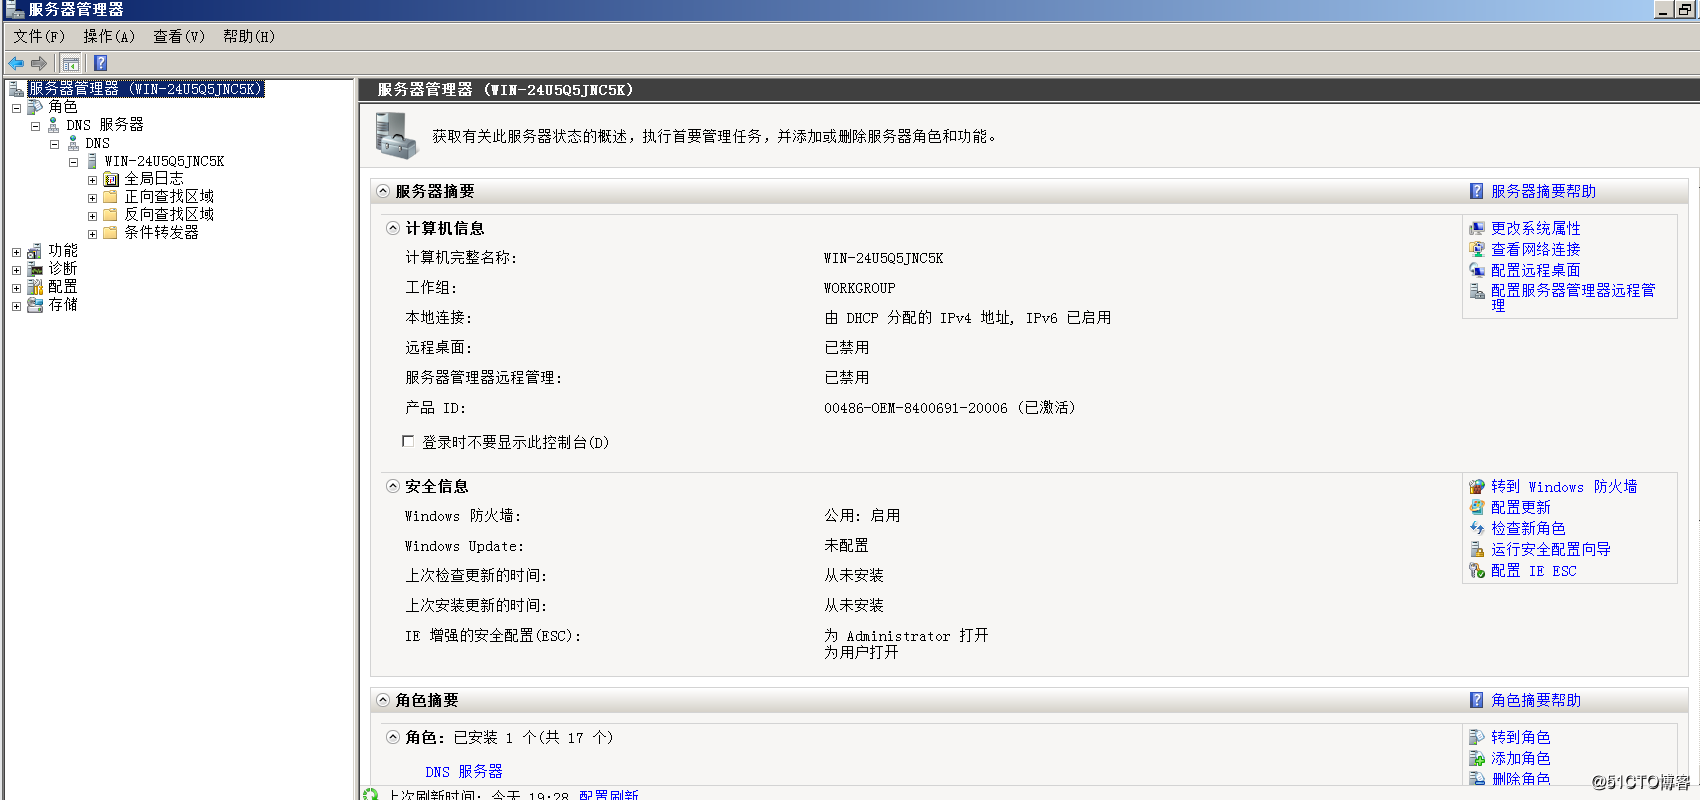The width and height of the screenshot is (1700, 800).
Task: Collapse the 安全信息 section
Action: [393, 486]
